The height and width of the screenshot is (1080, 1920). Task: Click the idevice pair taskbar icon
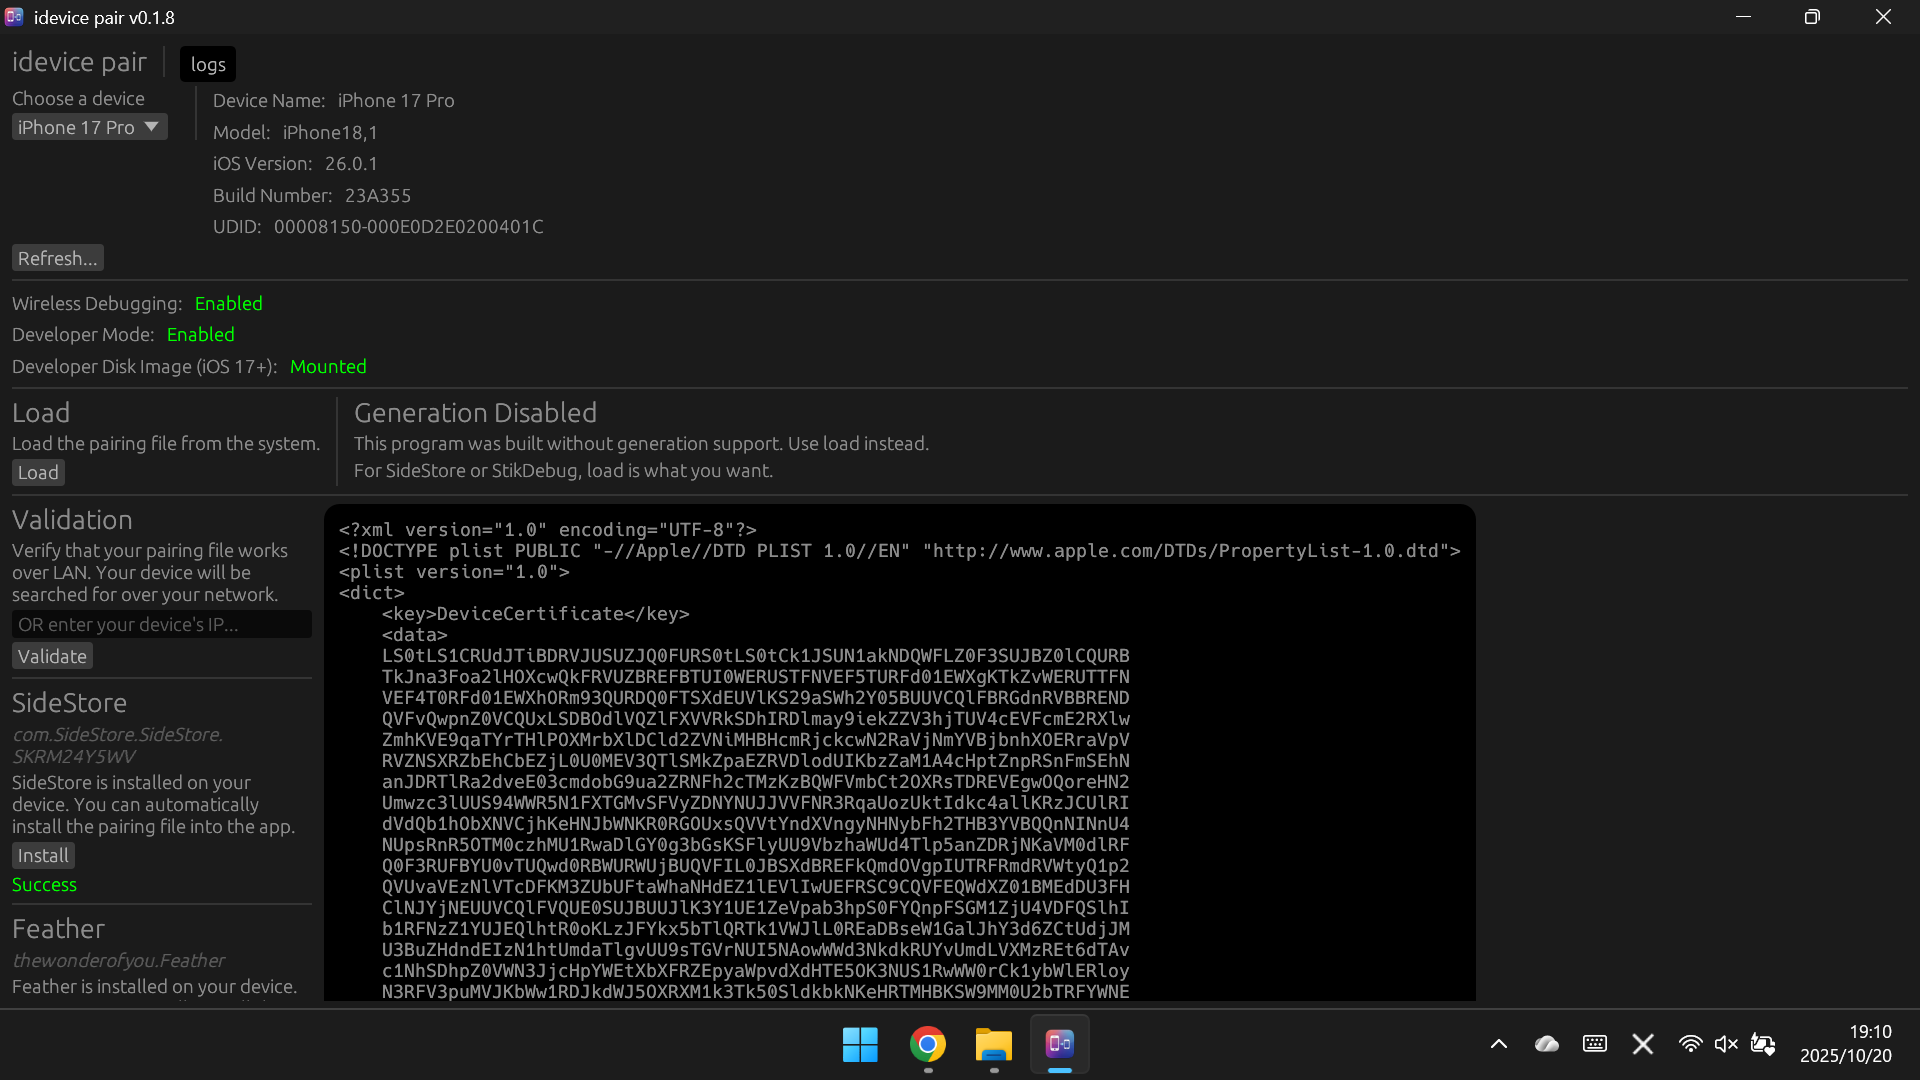pyautogui.click(x=1059, y=1045)
